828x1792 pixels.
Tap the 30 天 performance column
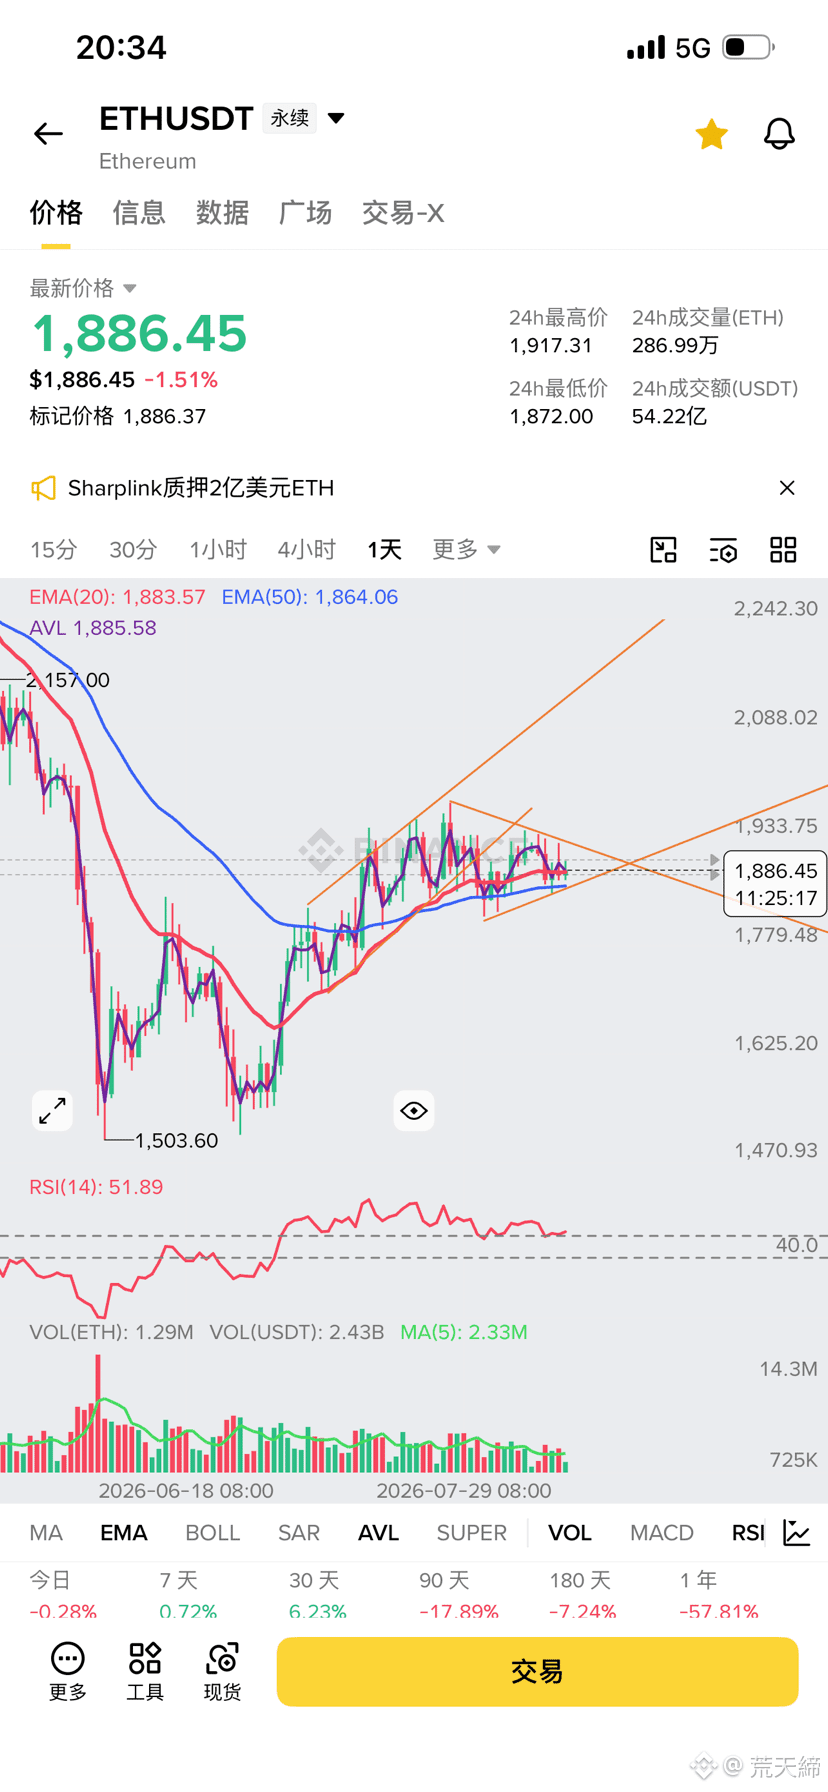click(x=318, y=1596)
